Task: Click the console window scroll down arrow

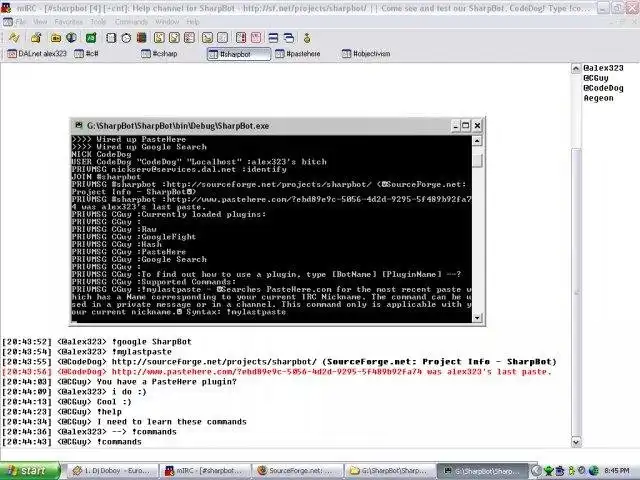Action: click(477, 318)
